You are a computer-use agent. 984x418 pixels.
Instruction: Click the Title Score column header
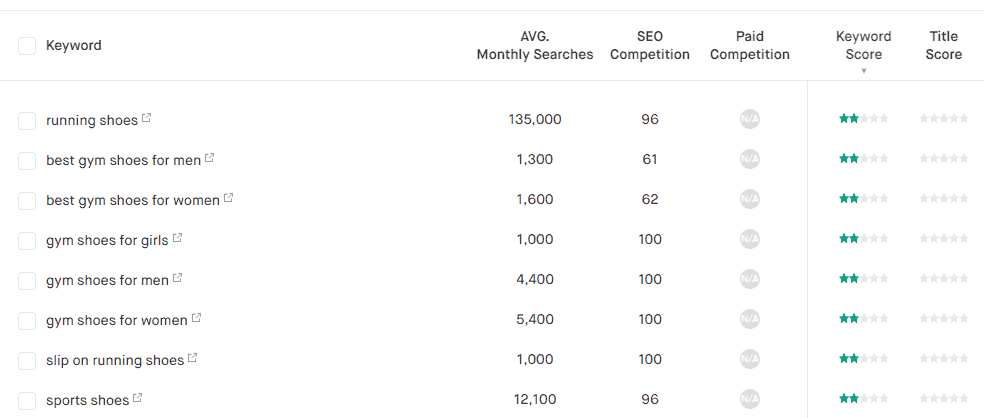pyautogui.click(x=943, y=46)
